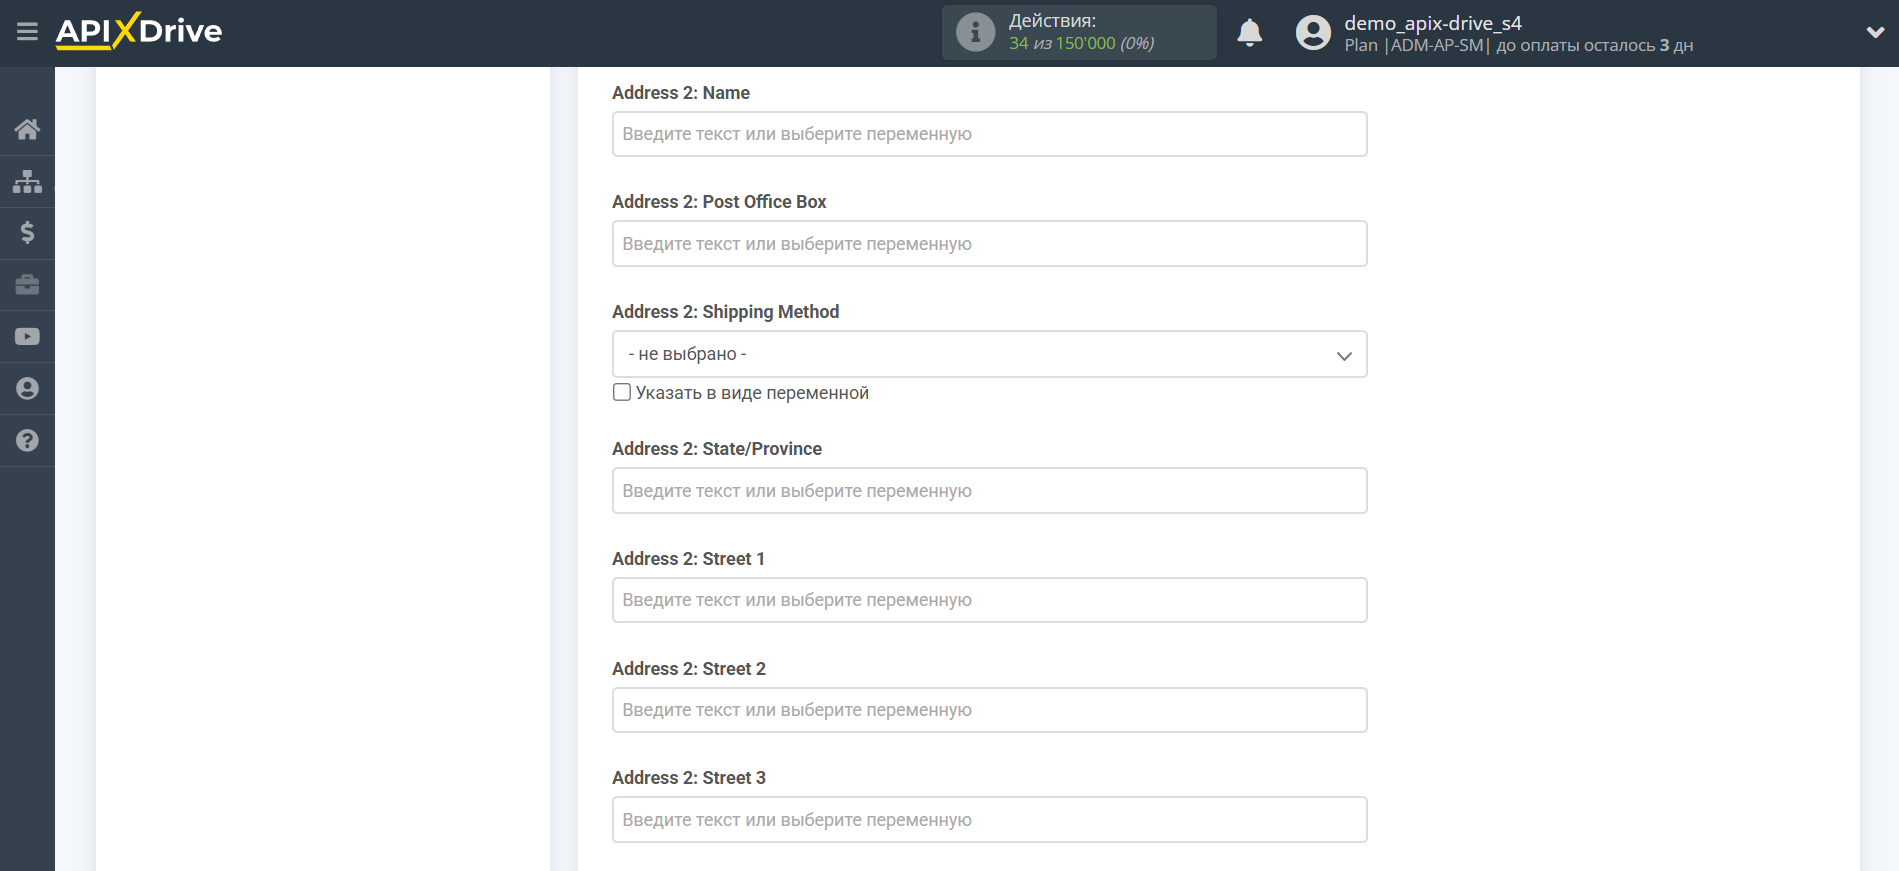Screen dimensions: 1899x871
Task: Click the user avatar in the header
Action: coord(1313,32)
